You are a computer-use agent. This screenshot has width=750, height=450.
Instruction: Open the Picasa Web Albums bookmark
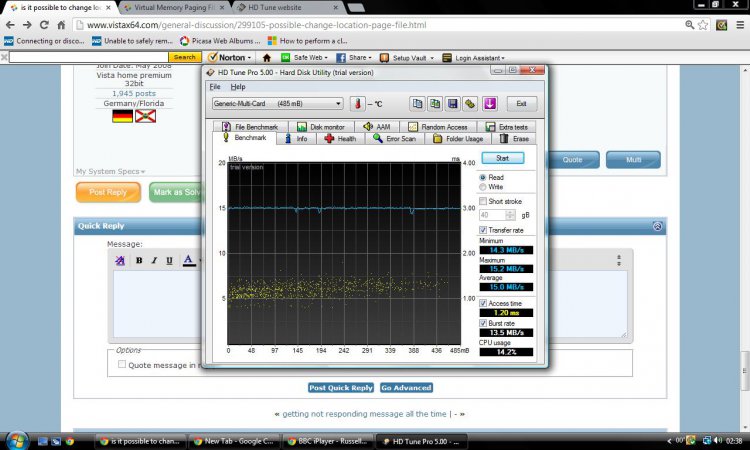click(221, 41)
